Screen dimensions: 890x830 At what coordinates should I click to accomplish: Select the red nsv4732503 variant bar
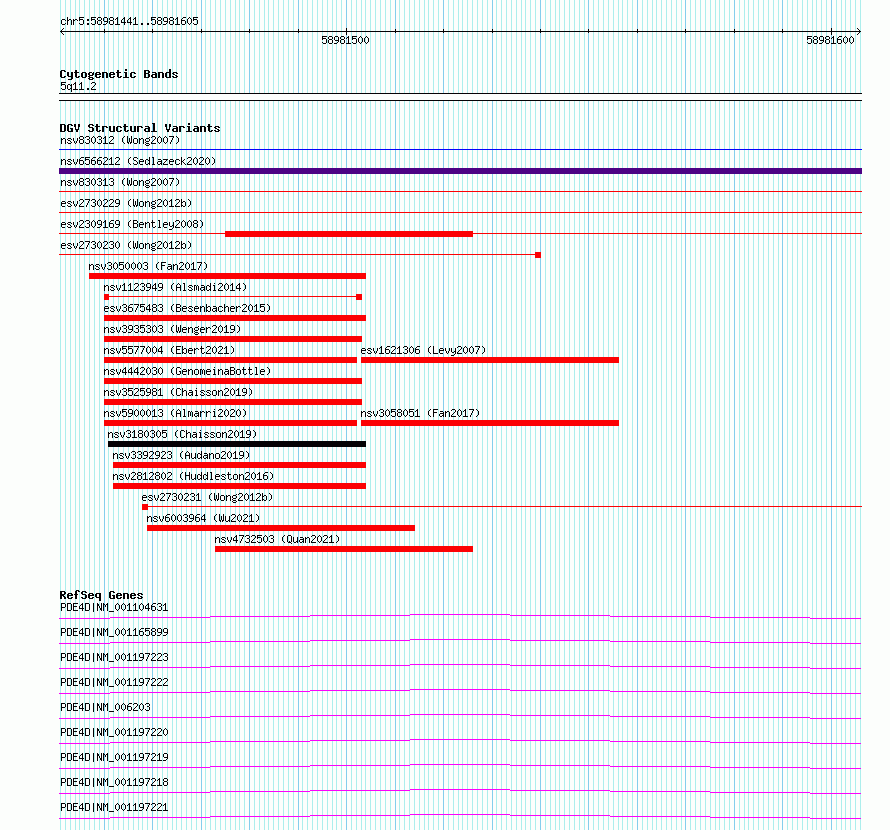tap(344, 549)
